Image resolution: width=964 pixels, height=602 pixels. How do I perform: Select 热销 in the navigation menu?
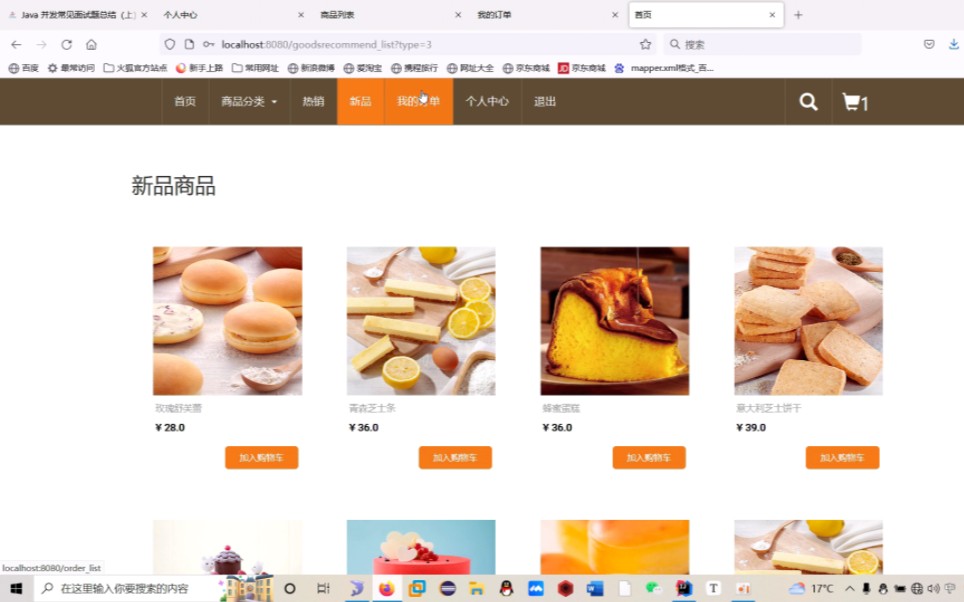coord(313,101)
